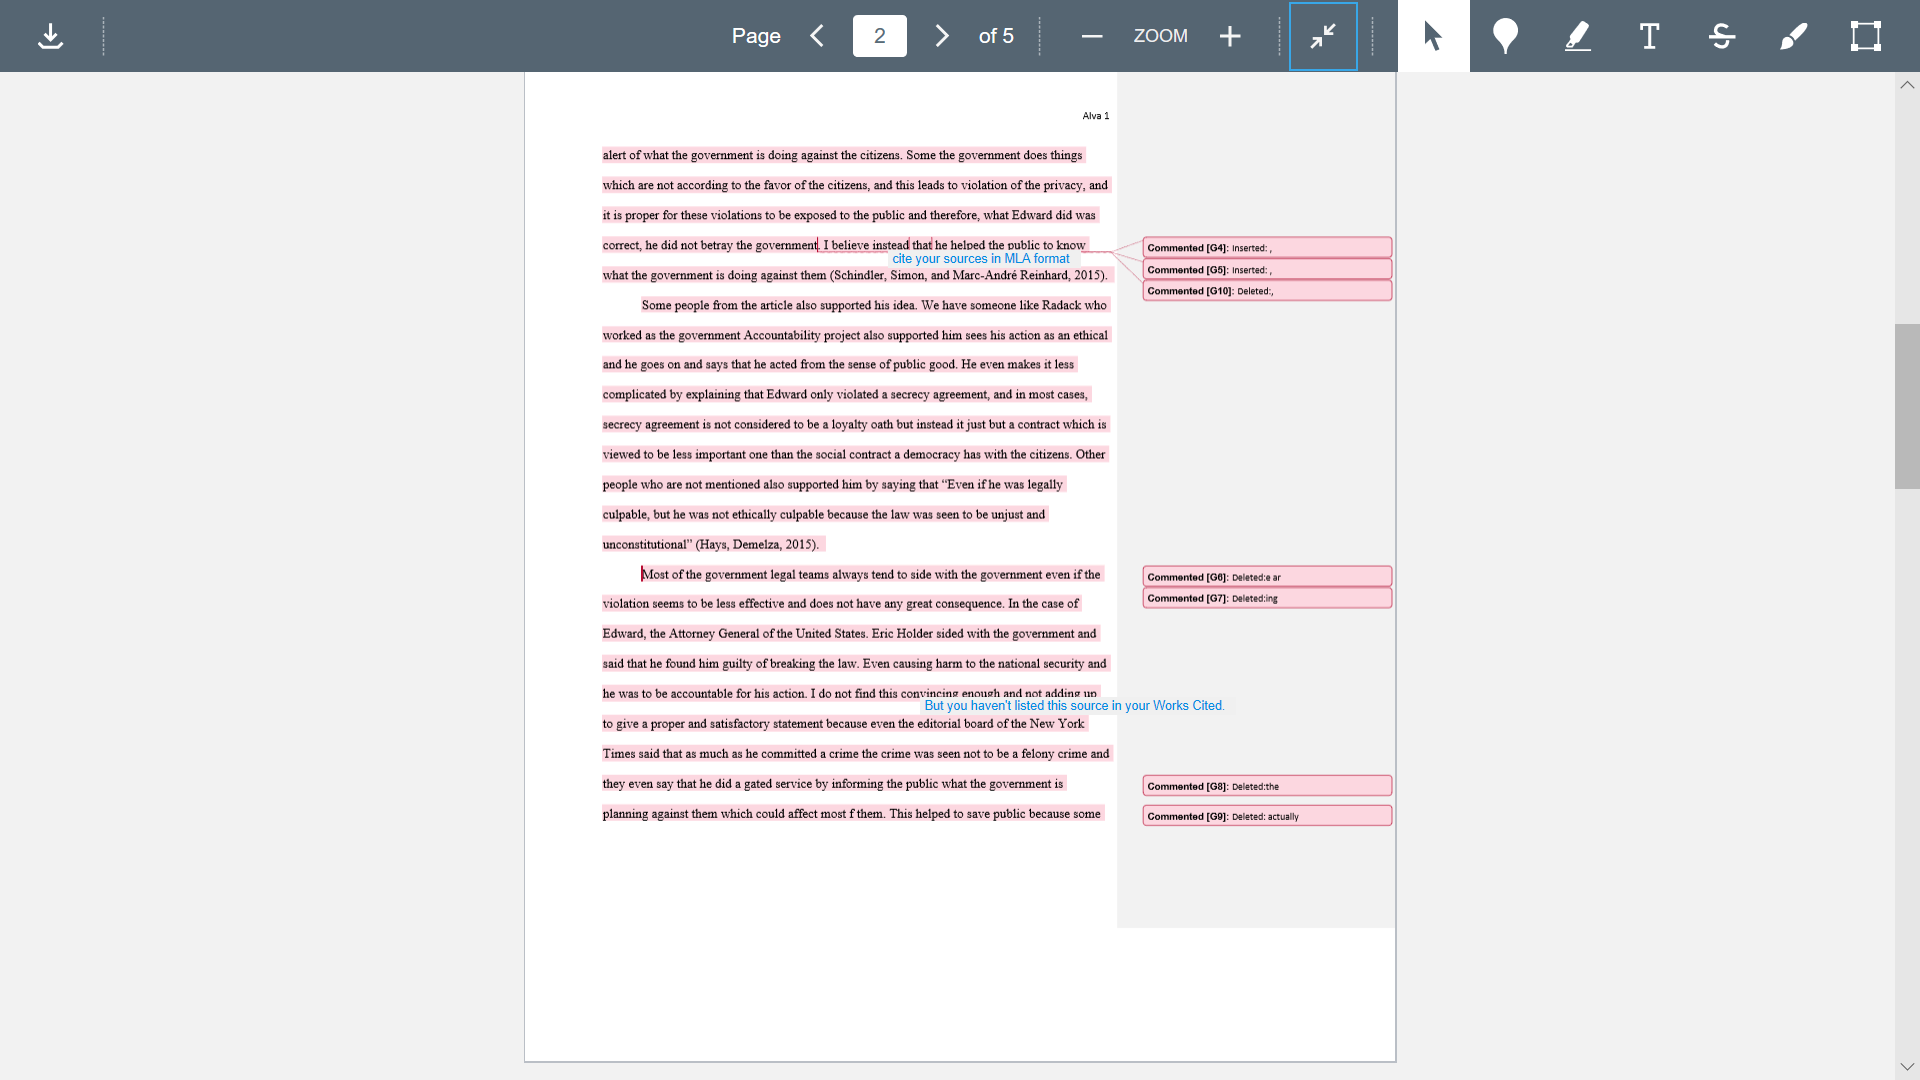Go to the previous page arrow
Viewport: 1920px width, 1080px height.
[x=817, y=36]
